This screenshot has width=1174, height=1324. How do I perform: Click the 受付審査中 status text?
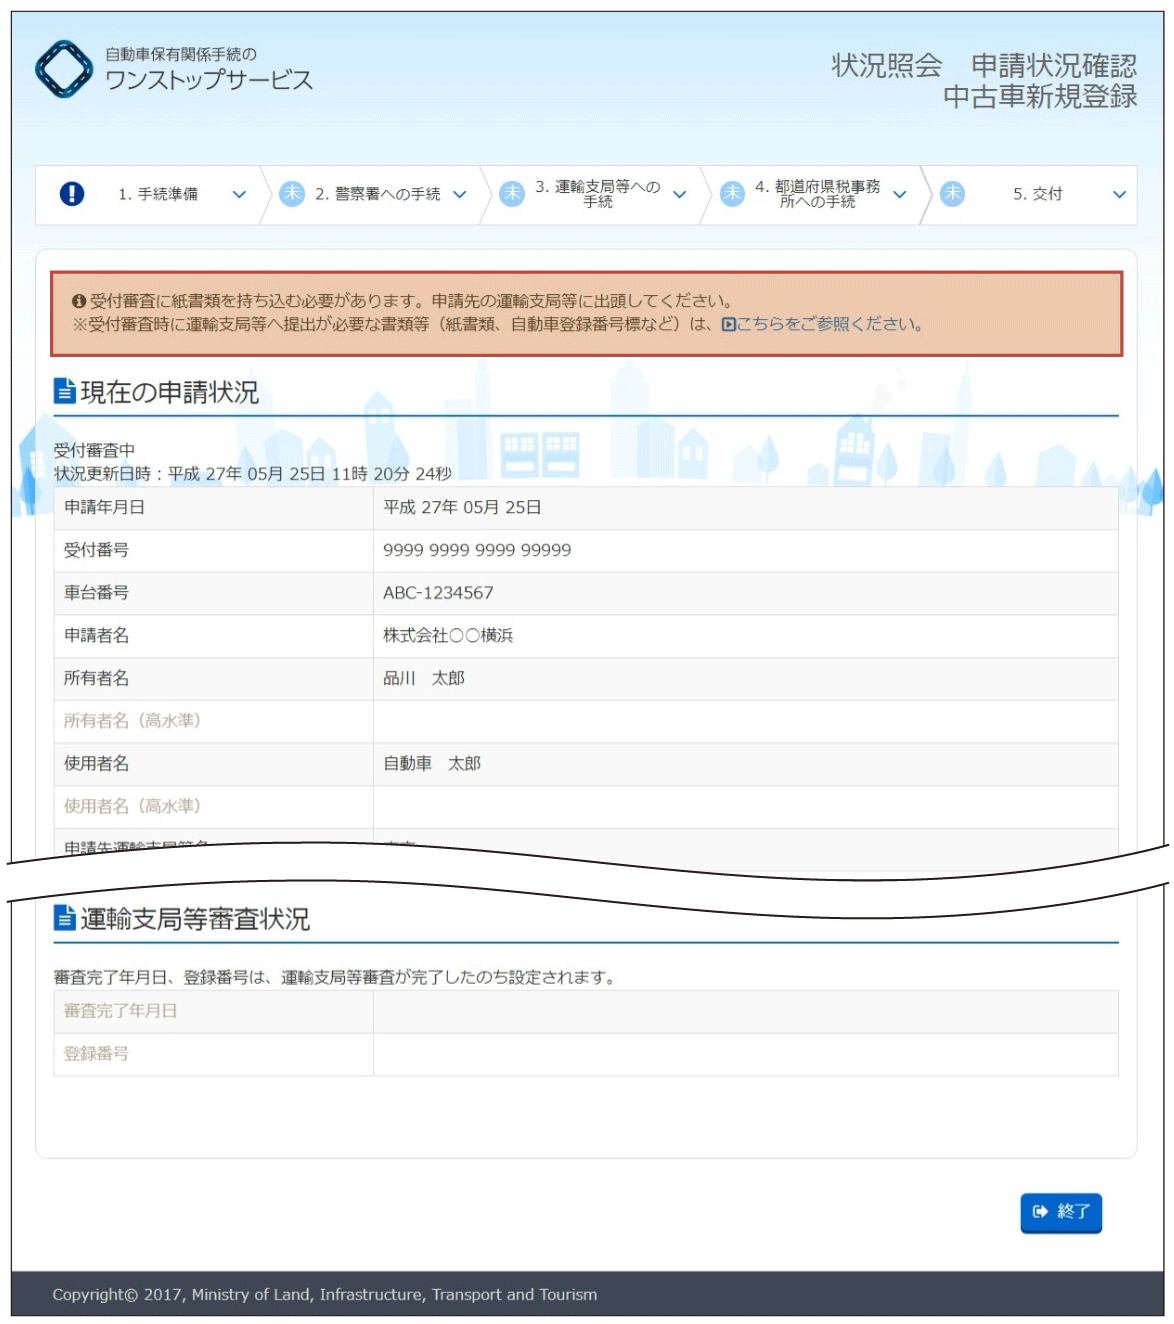click(94, 451)
